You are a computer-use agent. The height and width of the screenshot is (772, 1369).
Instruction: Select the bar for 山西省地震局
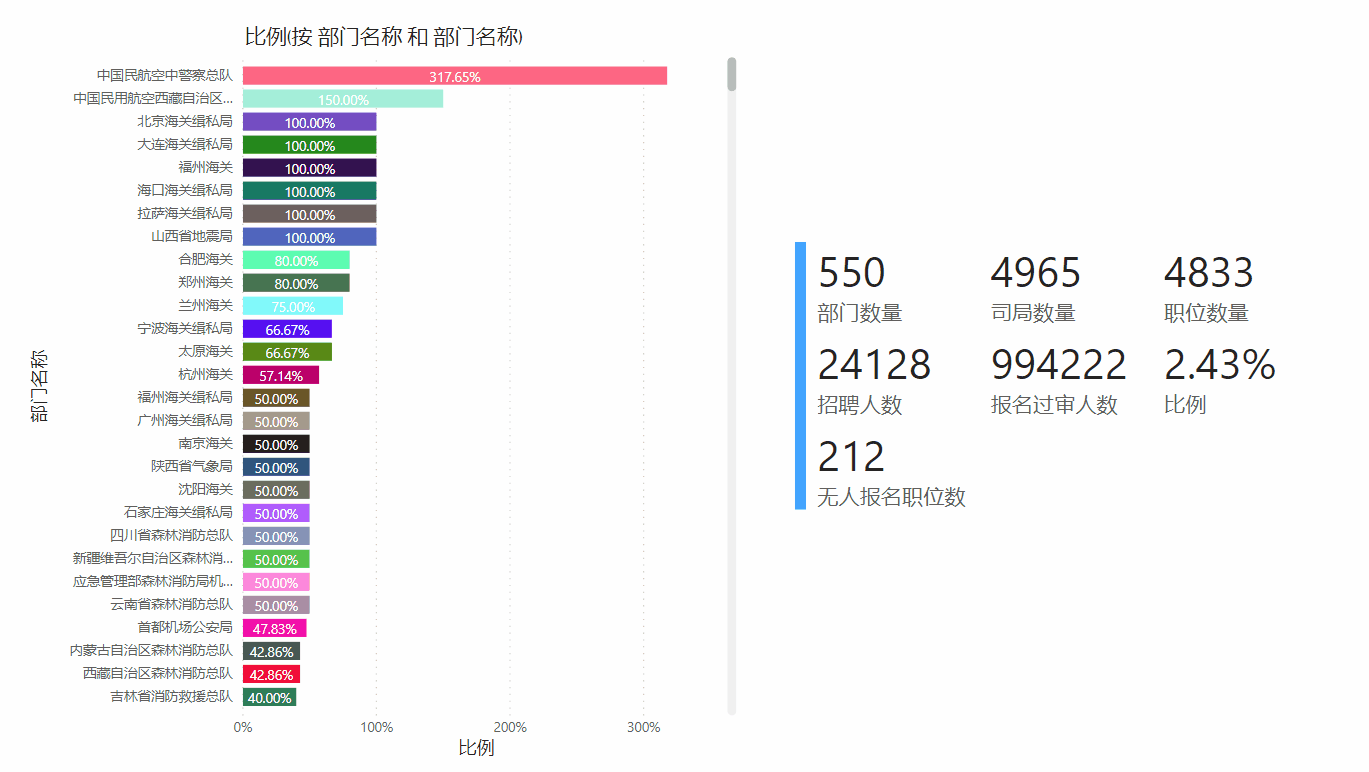coord(309,237)
